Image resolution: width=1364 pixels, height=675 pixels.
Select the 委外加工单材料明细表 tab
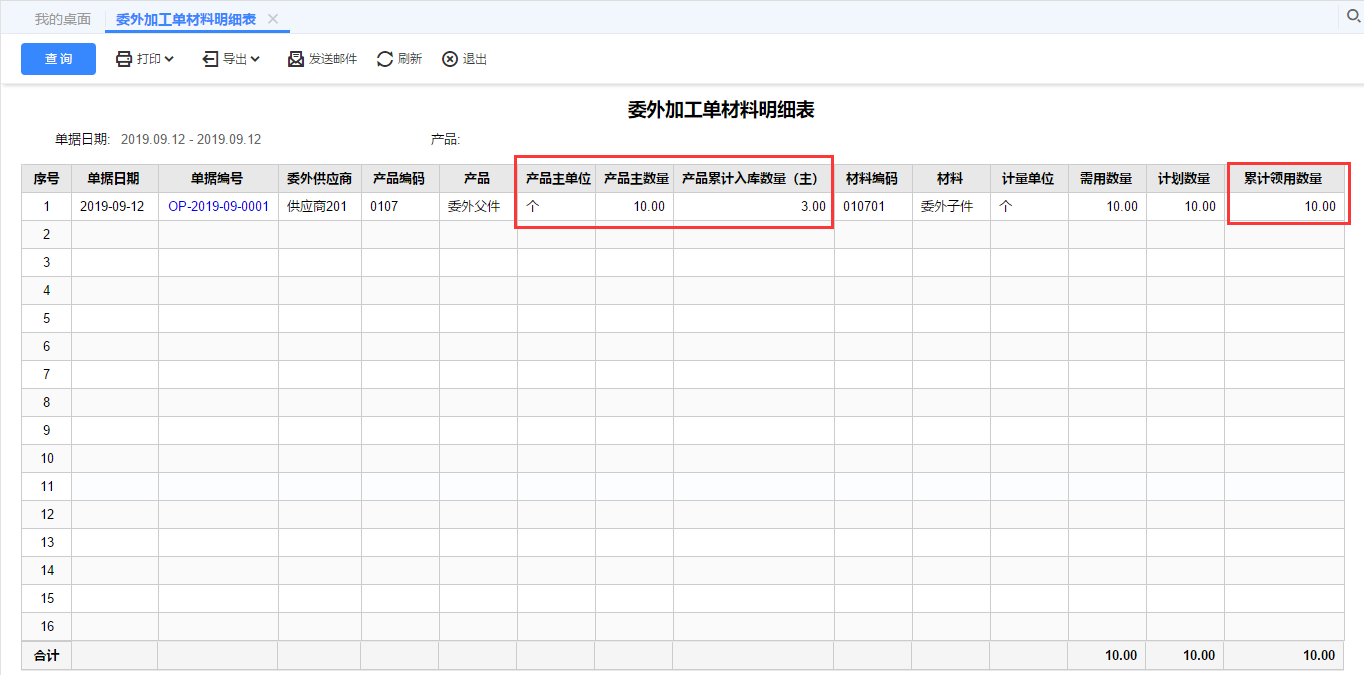tap(185, 19)
